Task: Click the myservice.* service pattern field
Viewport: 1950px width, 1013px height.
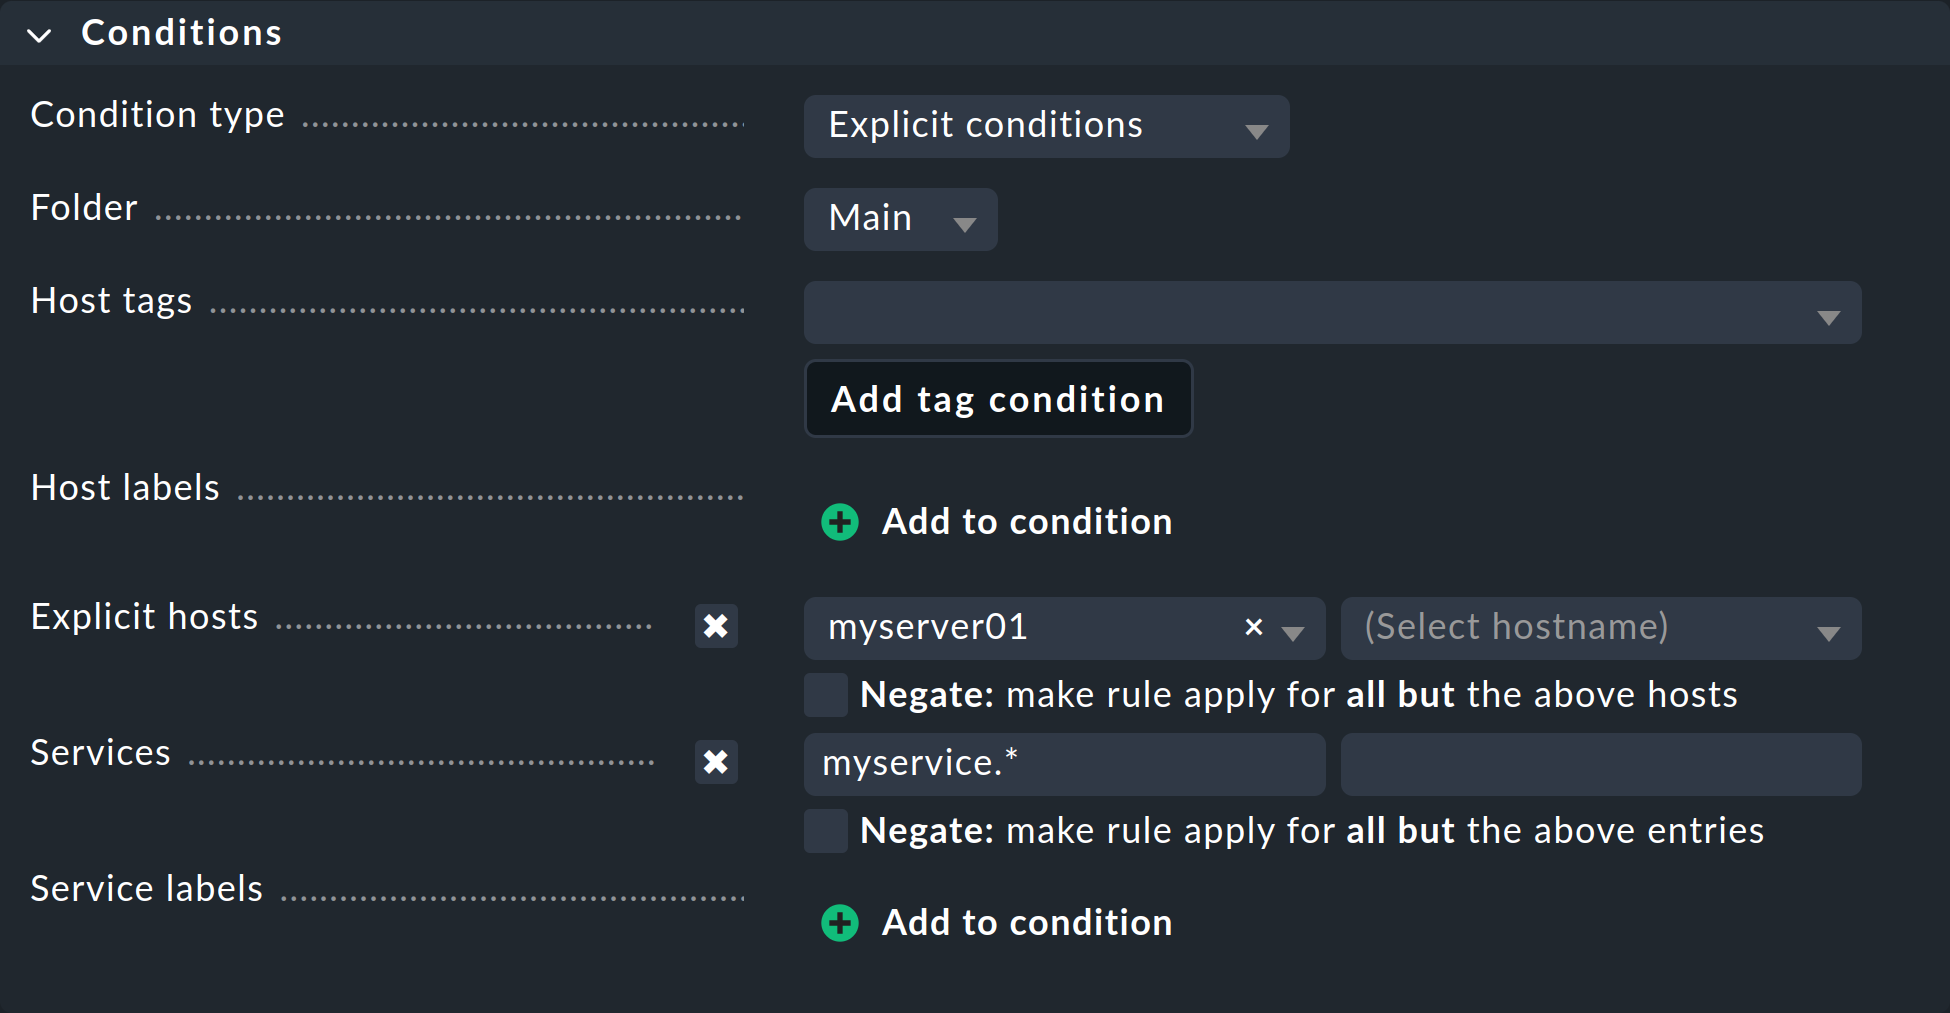Action: pos(1063,763)
